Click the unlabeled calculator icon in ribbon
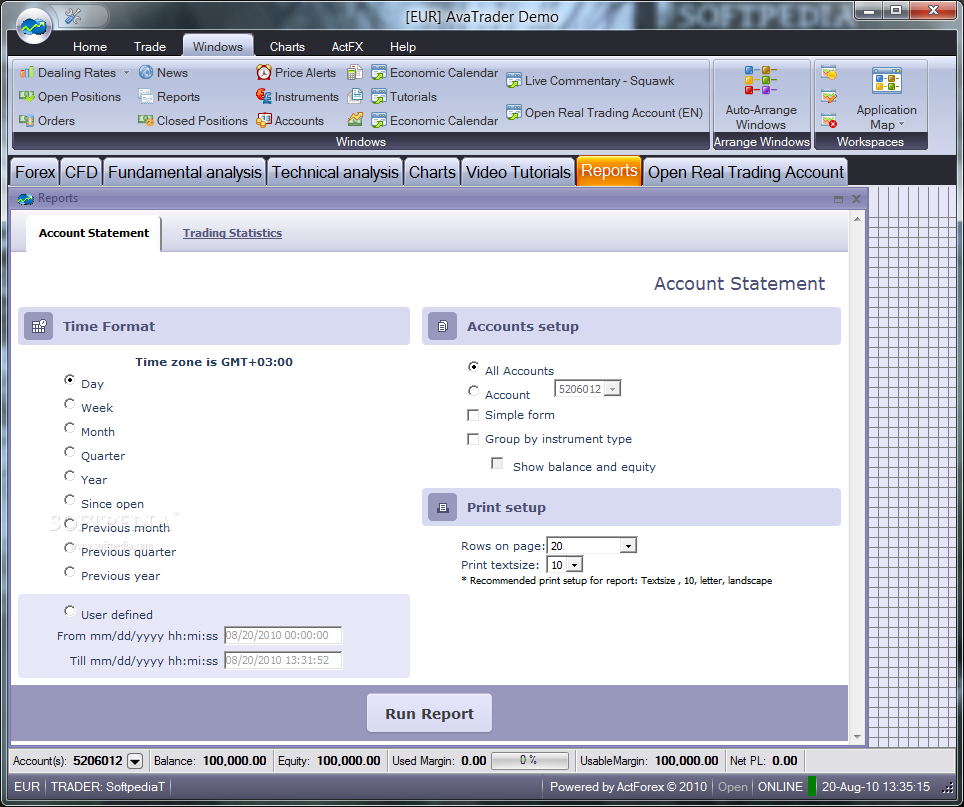The image size is (964, 807). [x=355, y=73]
